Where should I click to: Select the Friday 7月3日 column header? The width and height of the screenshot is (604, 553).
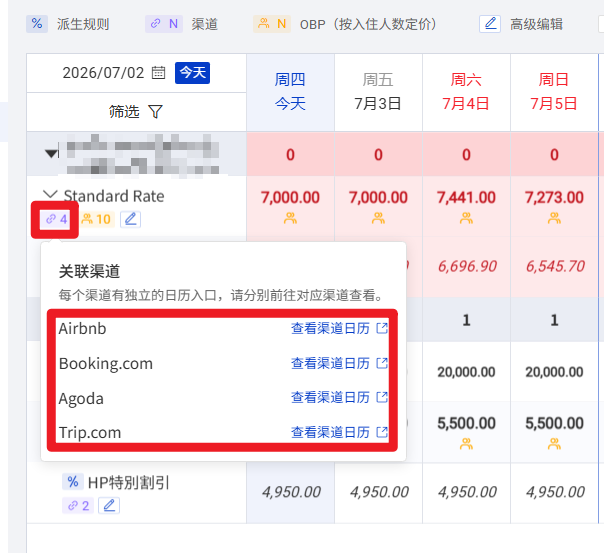(x=378, y=92)
